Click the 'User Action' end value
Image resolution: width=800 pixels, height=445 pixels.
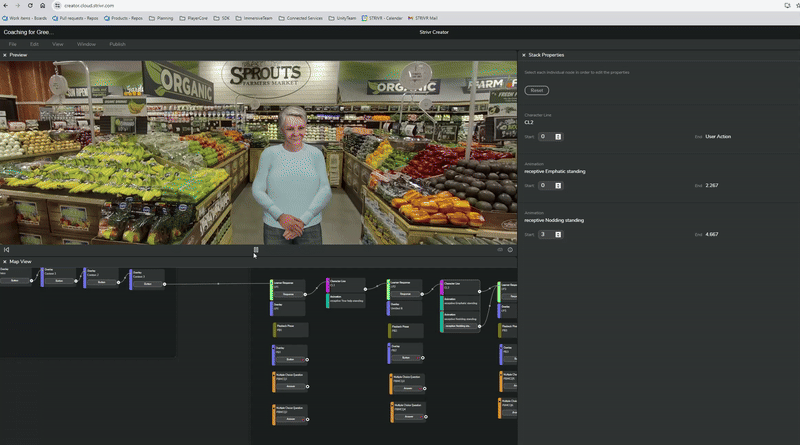pos(718,137)
